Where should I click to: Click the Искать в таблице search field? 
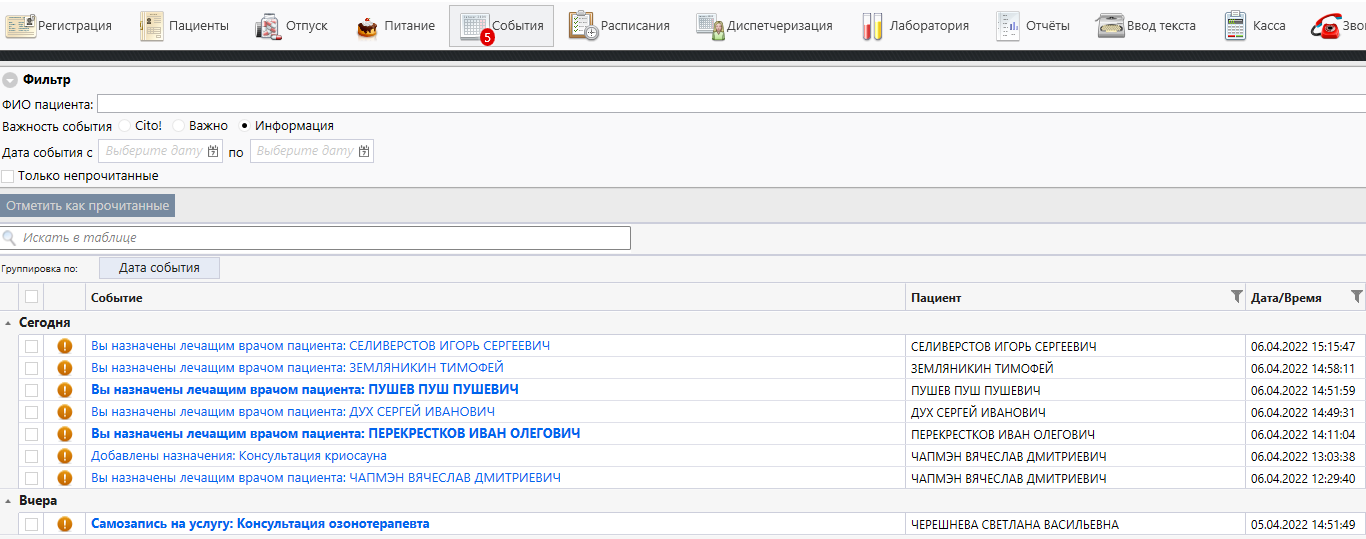tap(320, 238)
